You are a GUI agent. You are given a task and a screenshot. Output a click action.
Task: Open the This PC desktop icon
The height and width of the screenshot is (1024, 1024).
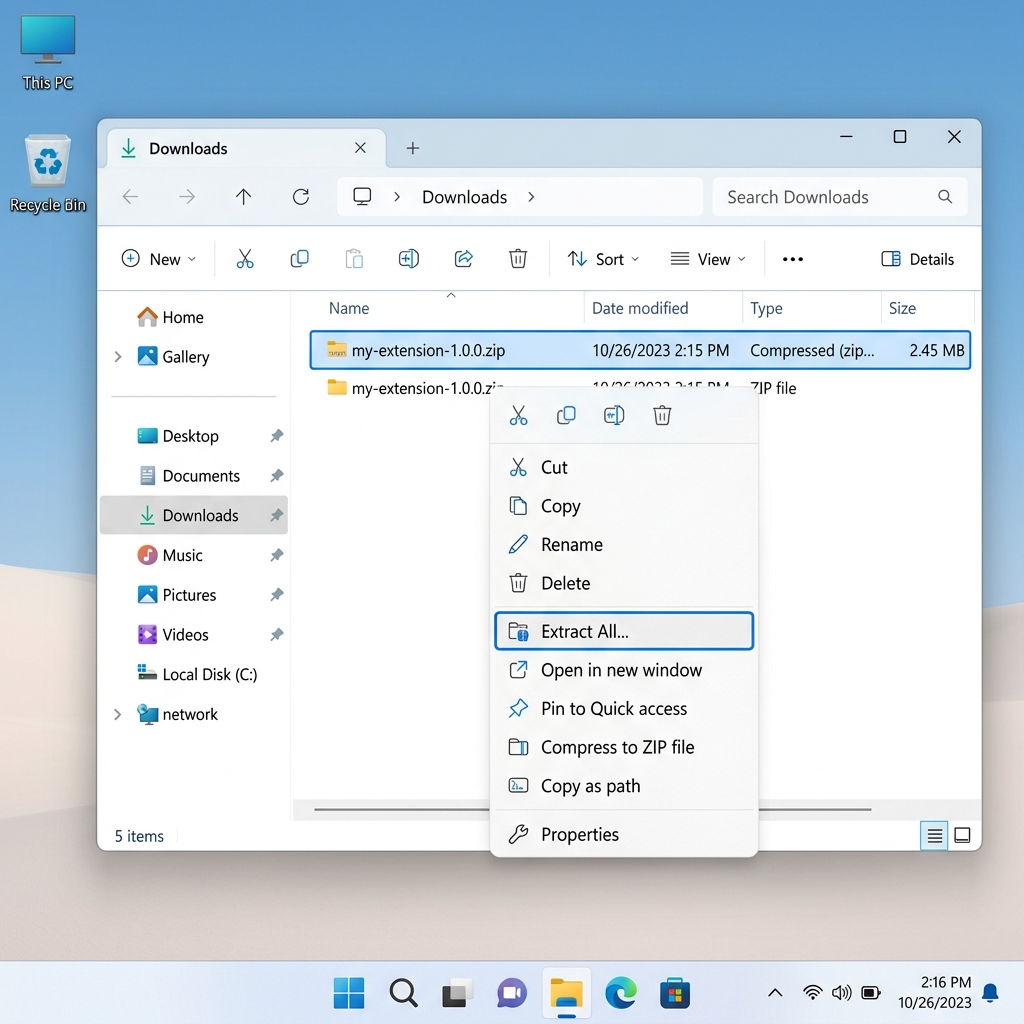(x=48, y=54)
